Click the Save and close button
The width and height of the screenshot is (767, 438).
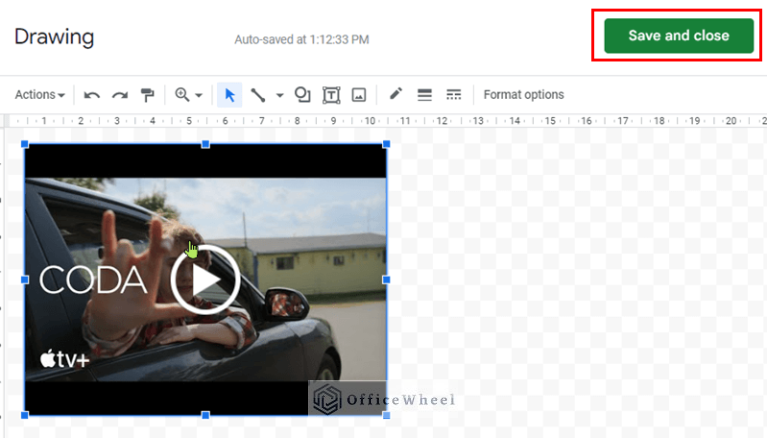[678, 36]
